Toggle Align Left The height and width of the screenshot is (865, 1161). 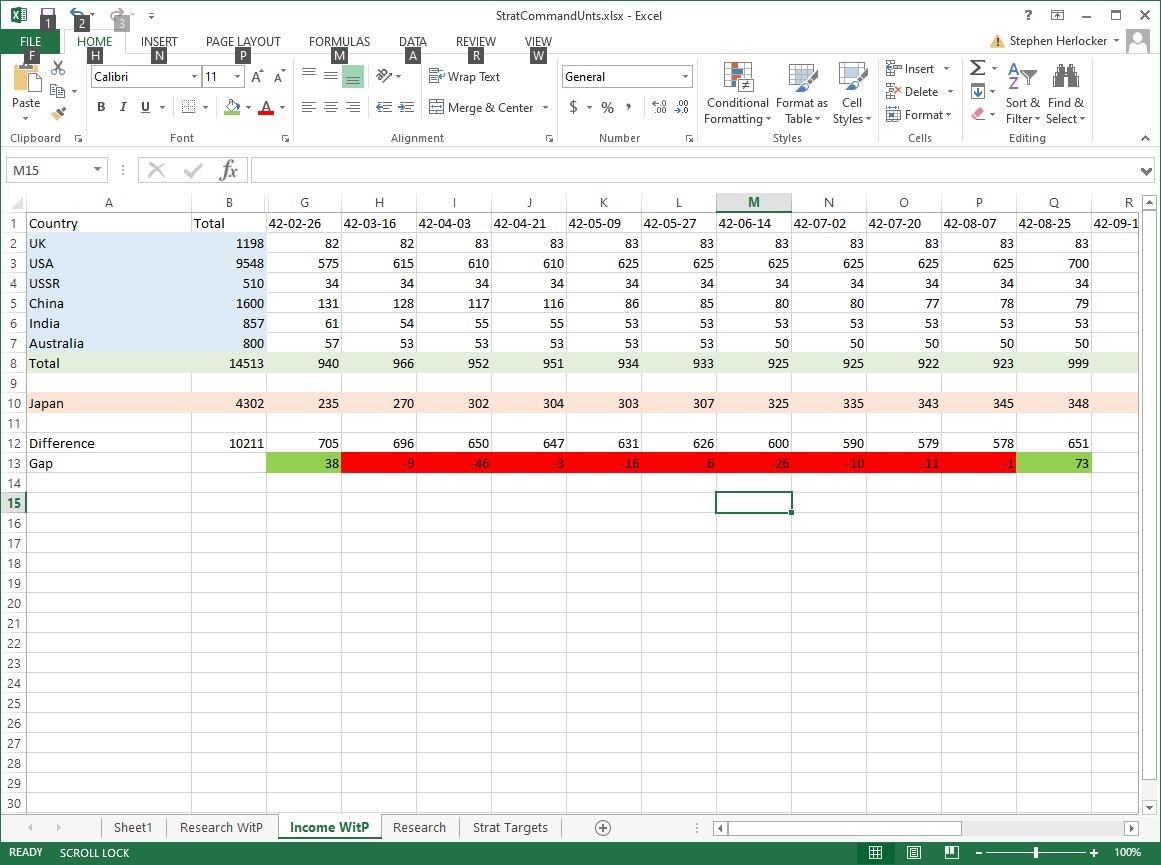pos(309,107)
